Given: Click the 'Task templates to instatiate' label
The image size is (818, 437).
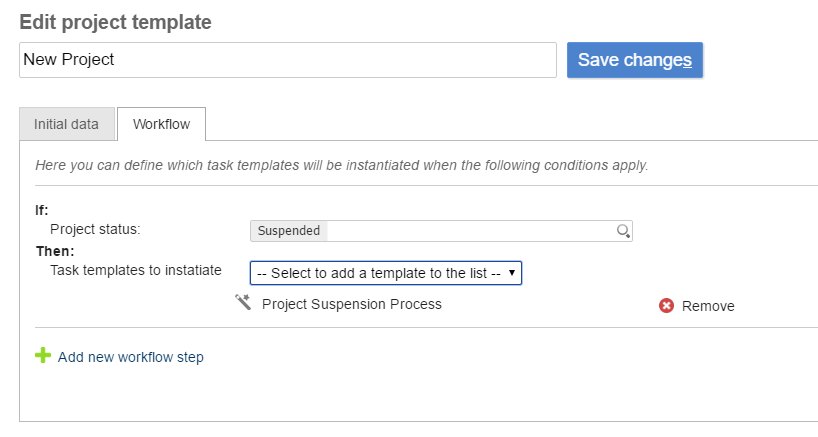Looking at the screenshot, I should click(x=136, y=270).
